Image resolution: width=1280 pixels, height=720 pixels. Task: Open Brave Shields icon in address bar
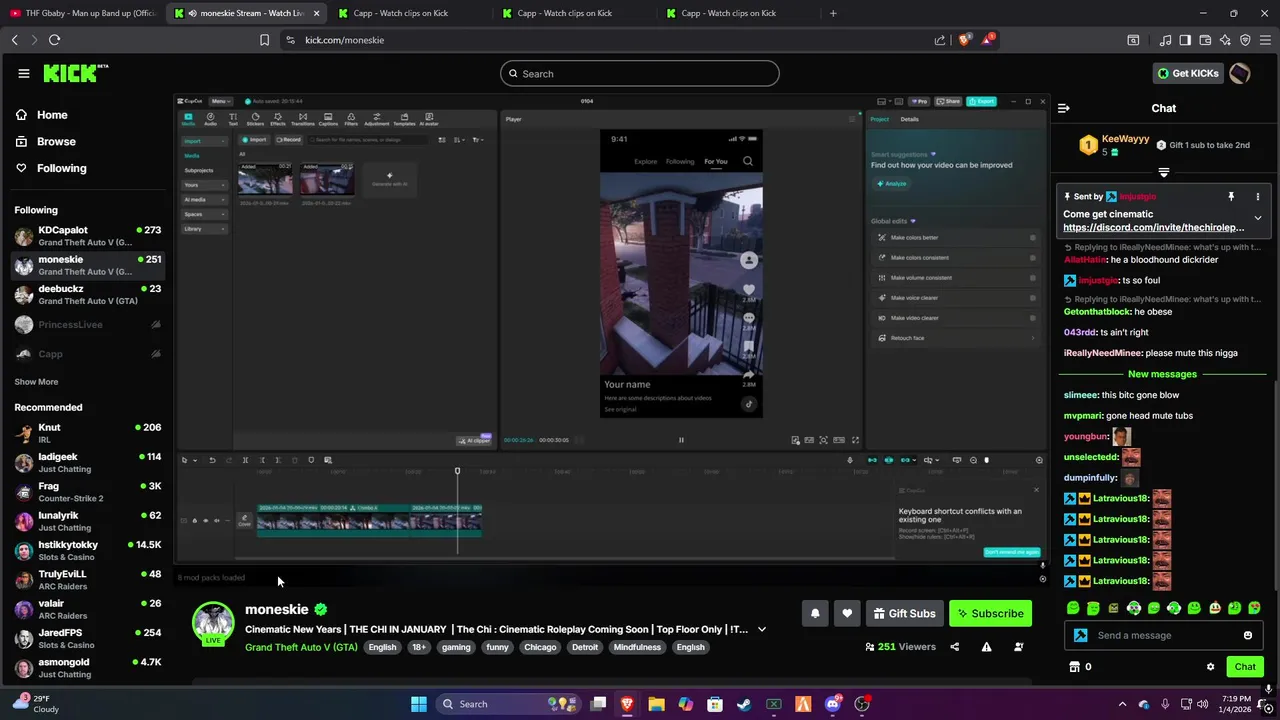click(x=964, y=40)
